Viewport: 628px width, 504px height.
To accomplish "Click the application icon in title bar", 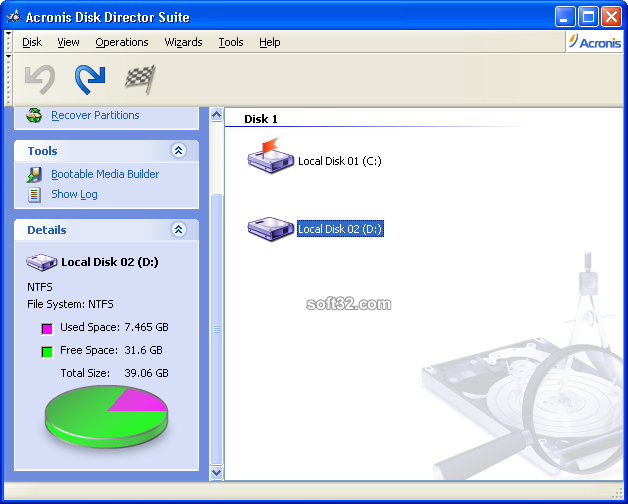I will pyautogui.click(x=14, y=17).
